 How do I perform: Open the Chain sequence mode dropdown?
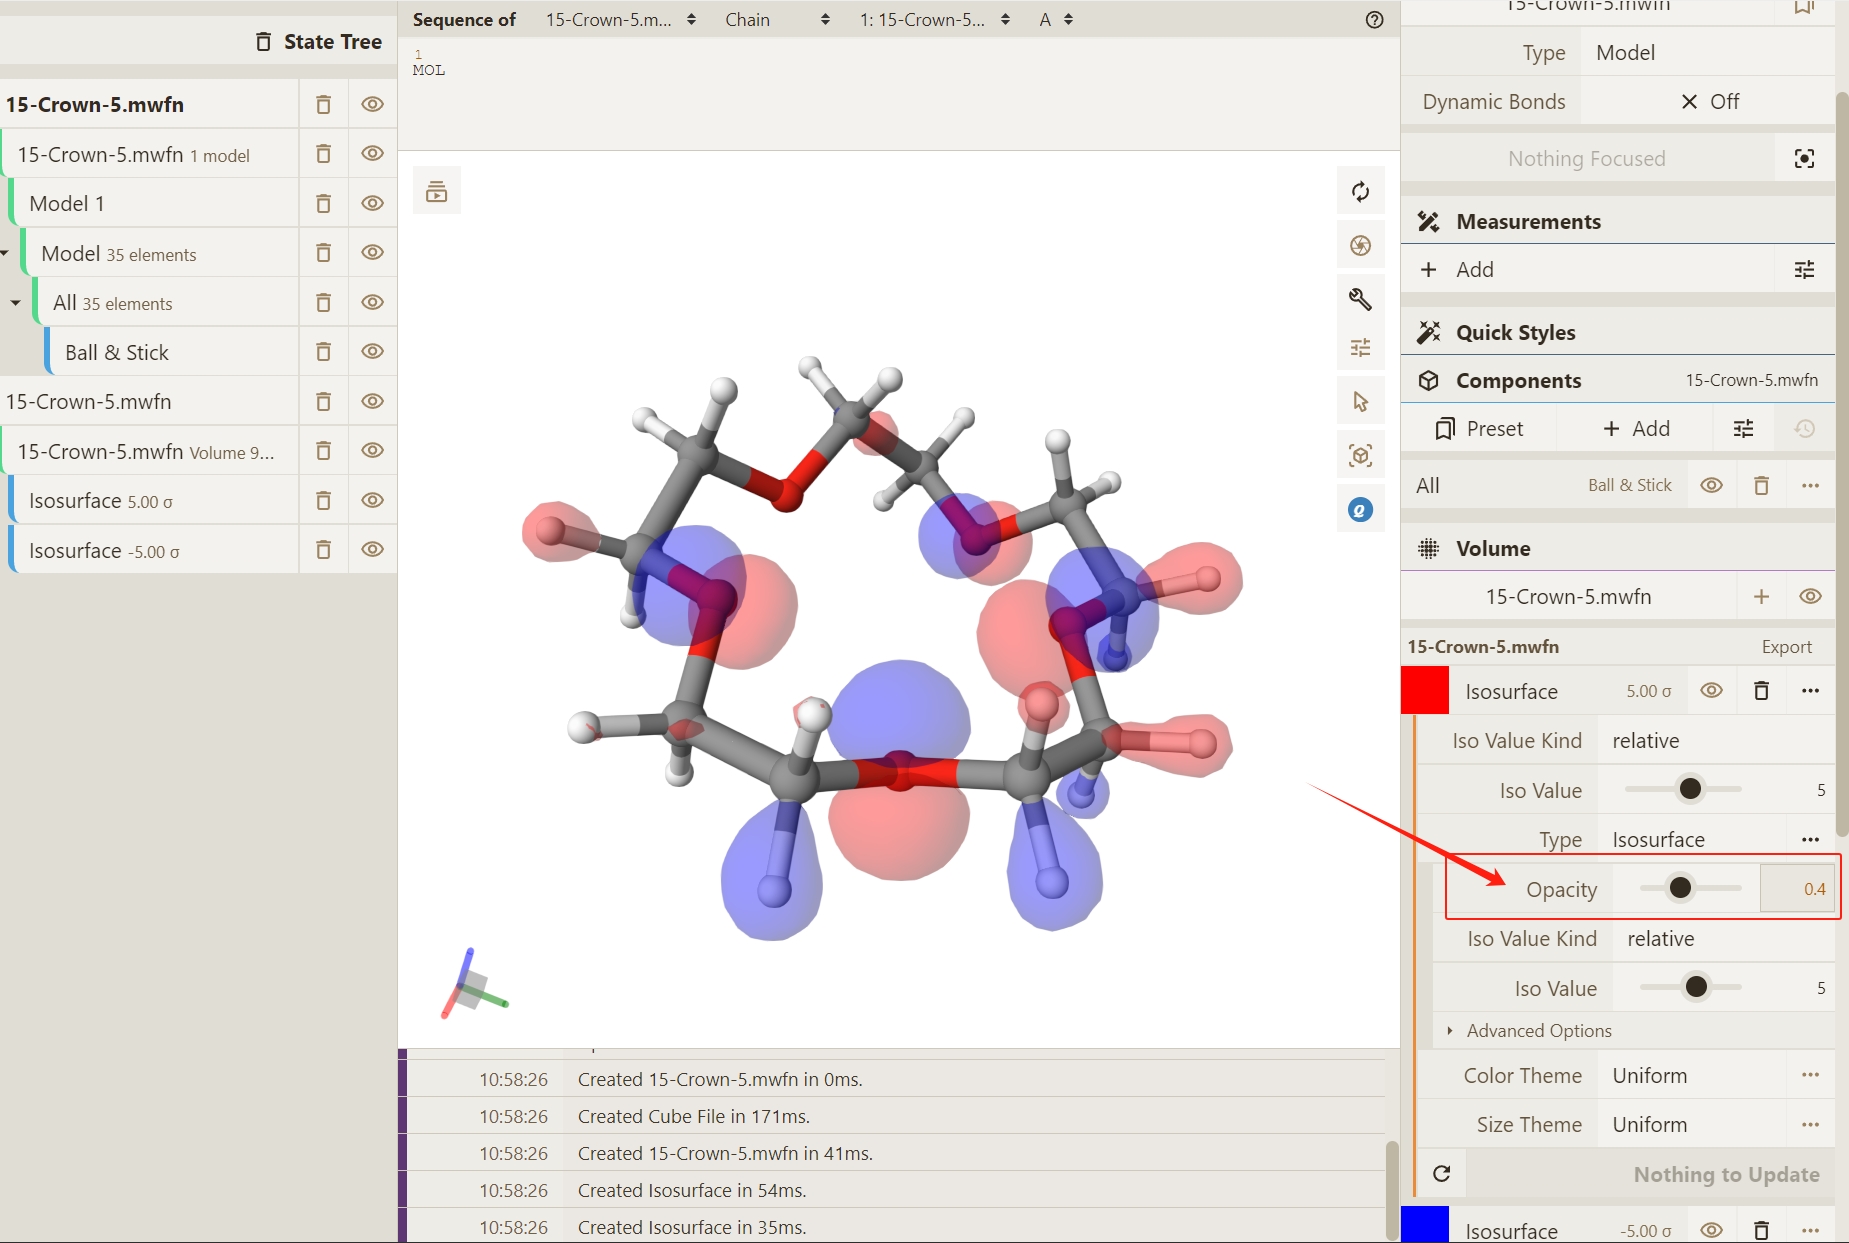coord(776,20)
